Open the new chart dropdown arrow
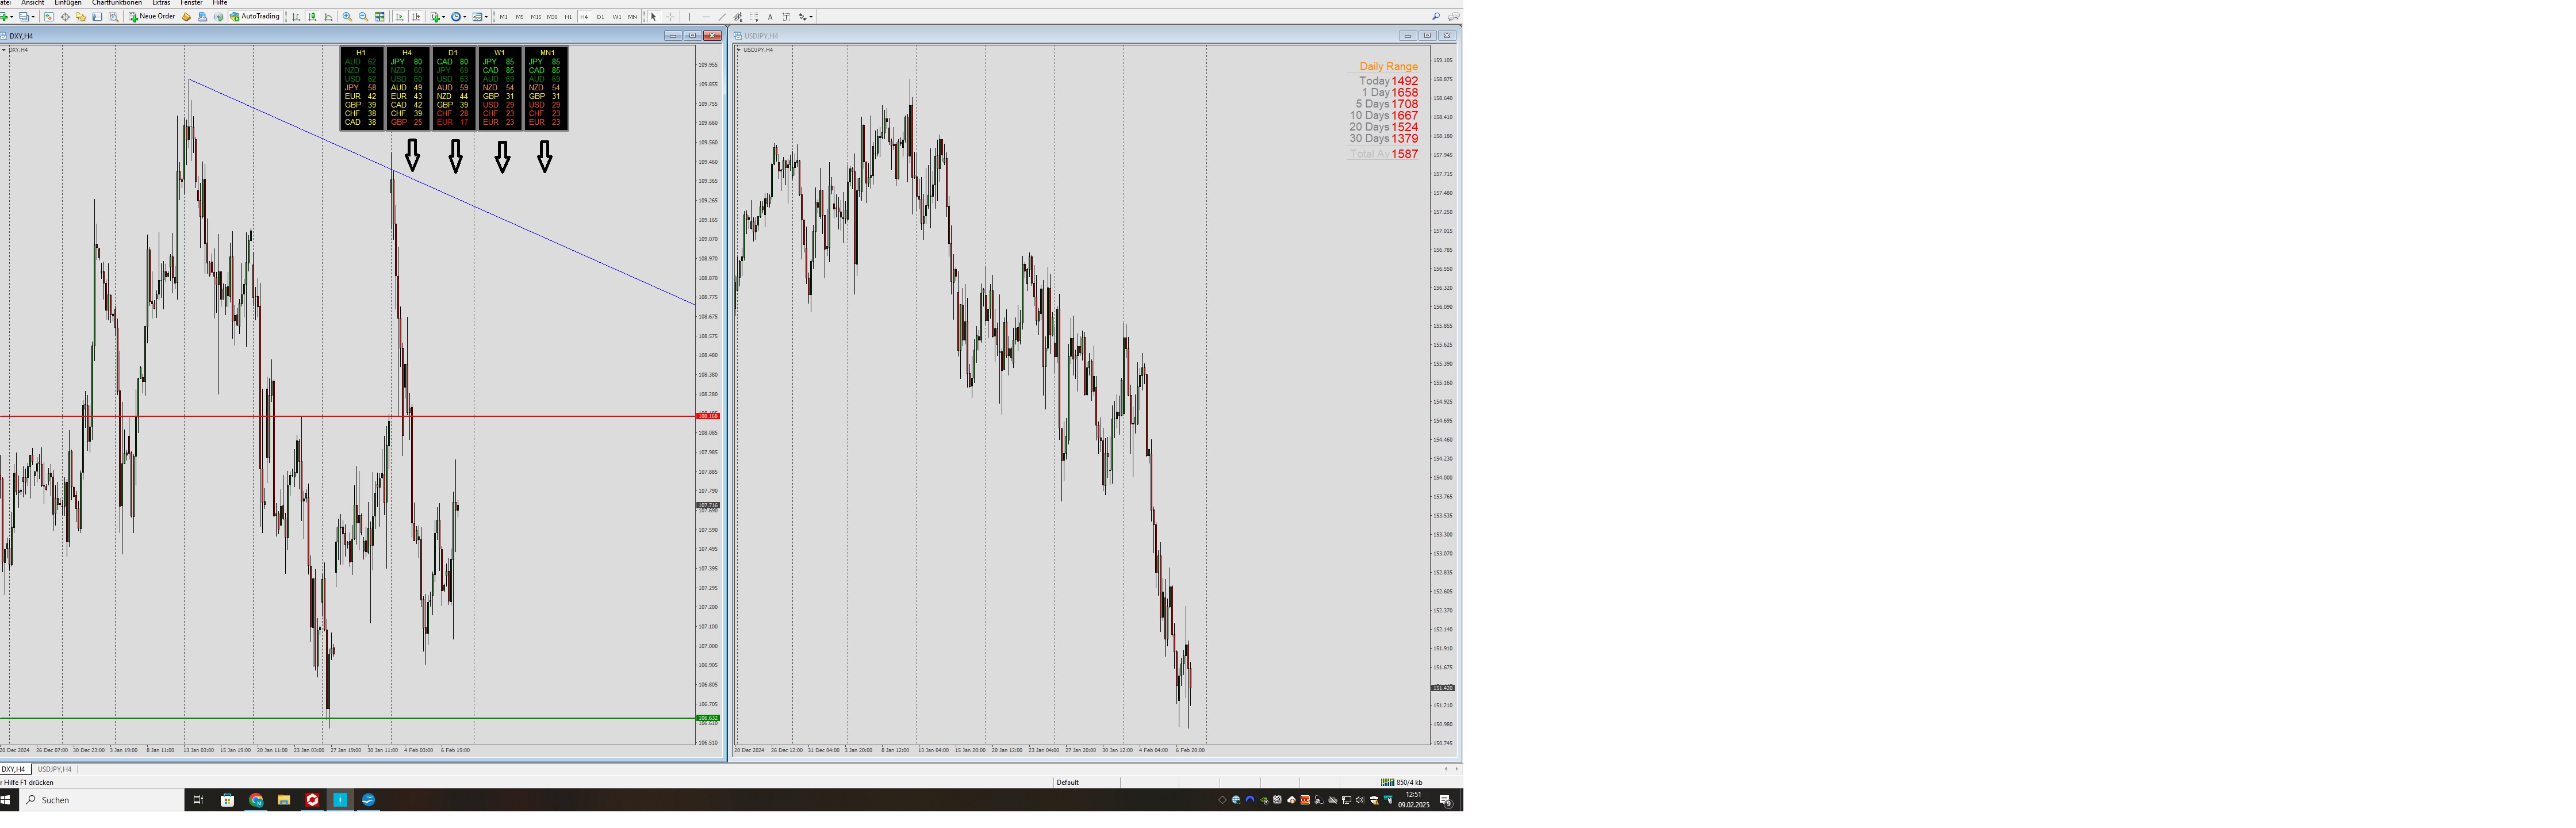2576x828 pixels. pyautogui.click(x=12, y=17)
